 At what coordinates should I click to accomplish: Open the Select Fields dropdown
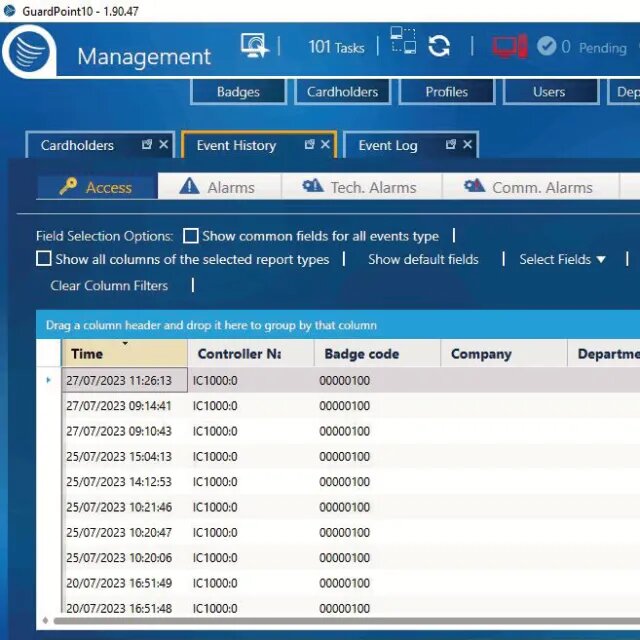point(562,259)
